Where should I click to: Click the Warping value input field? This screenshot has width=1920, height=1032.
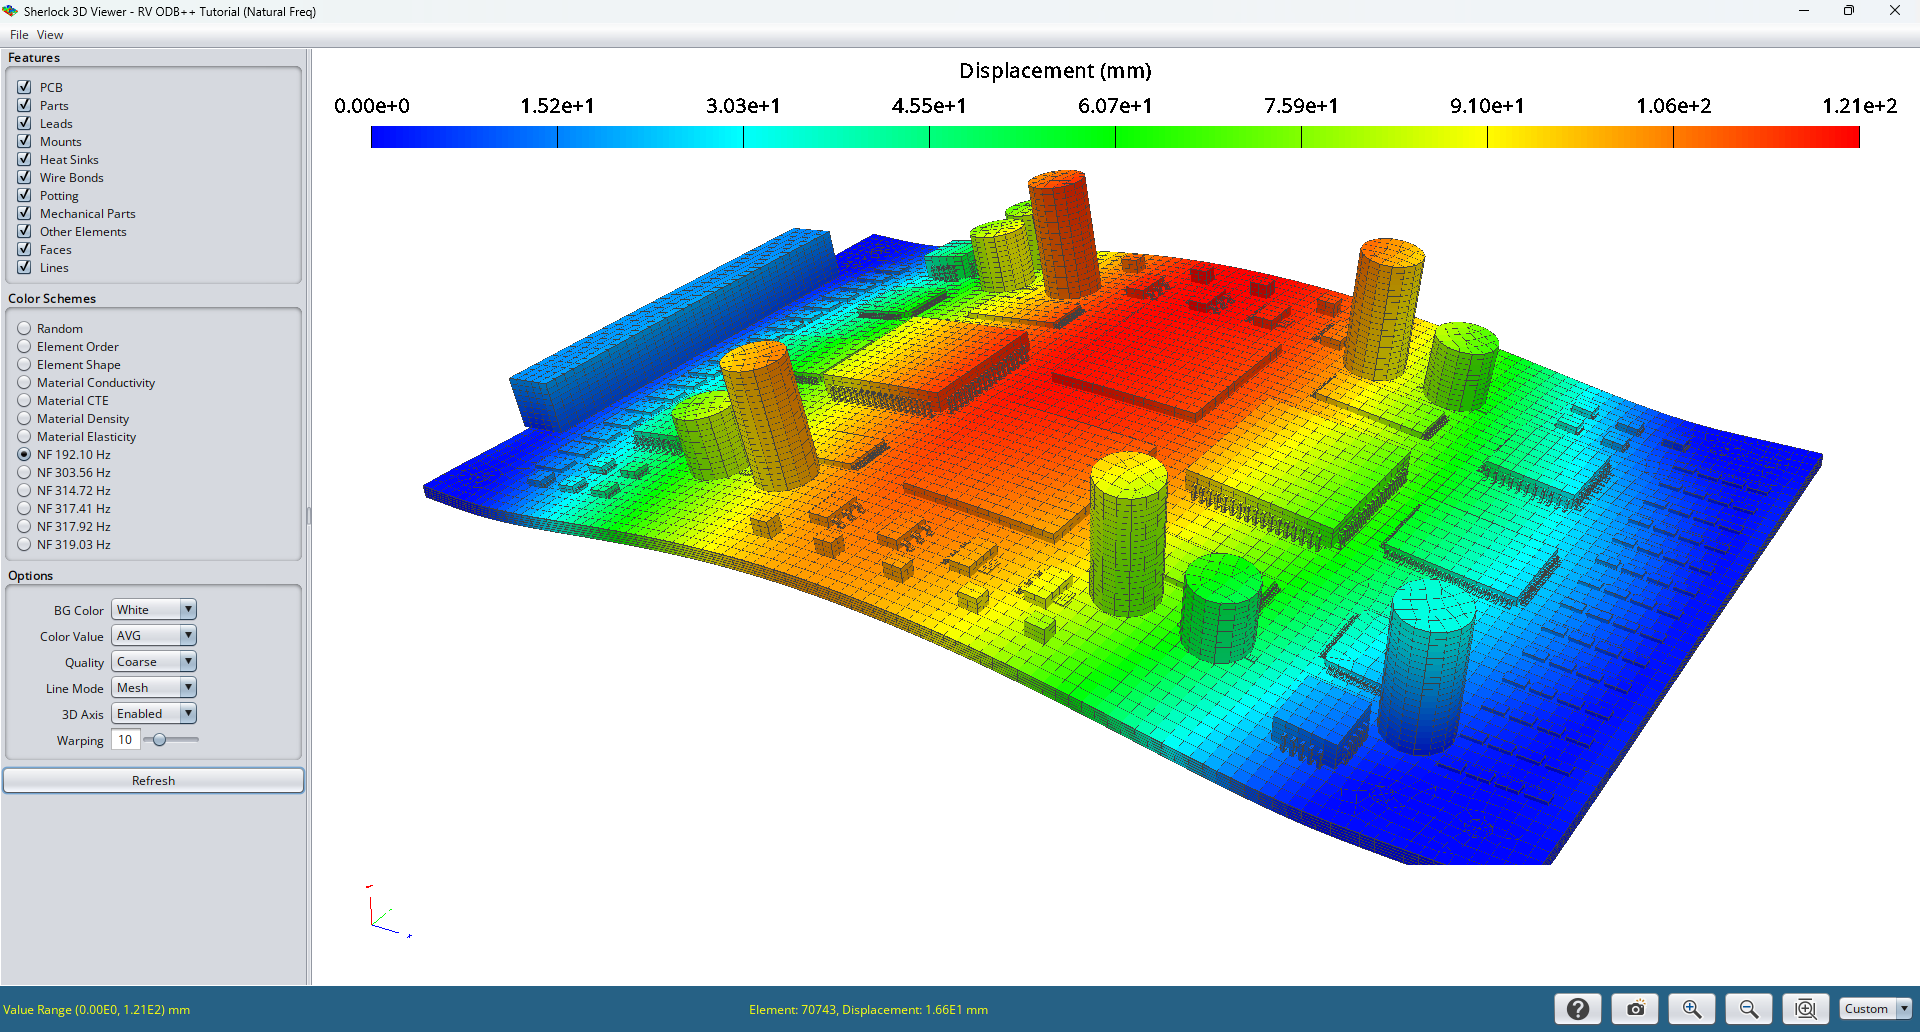pyautogui.click(x=125, y=740)
